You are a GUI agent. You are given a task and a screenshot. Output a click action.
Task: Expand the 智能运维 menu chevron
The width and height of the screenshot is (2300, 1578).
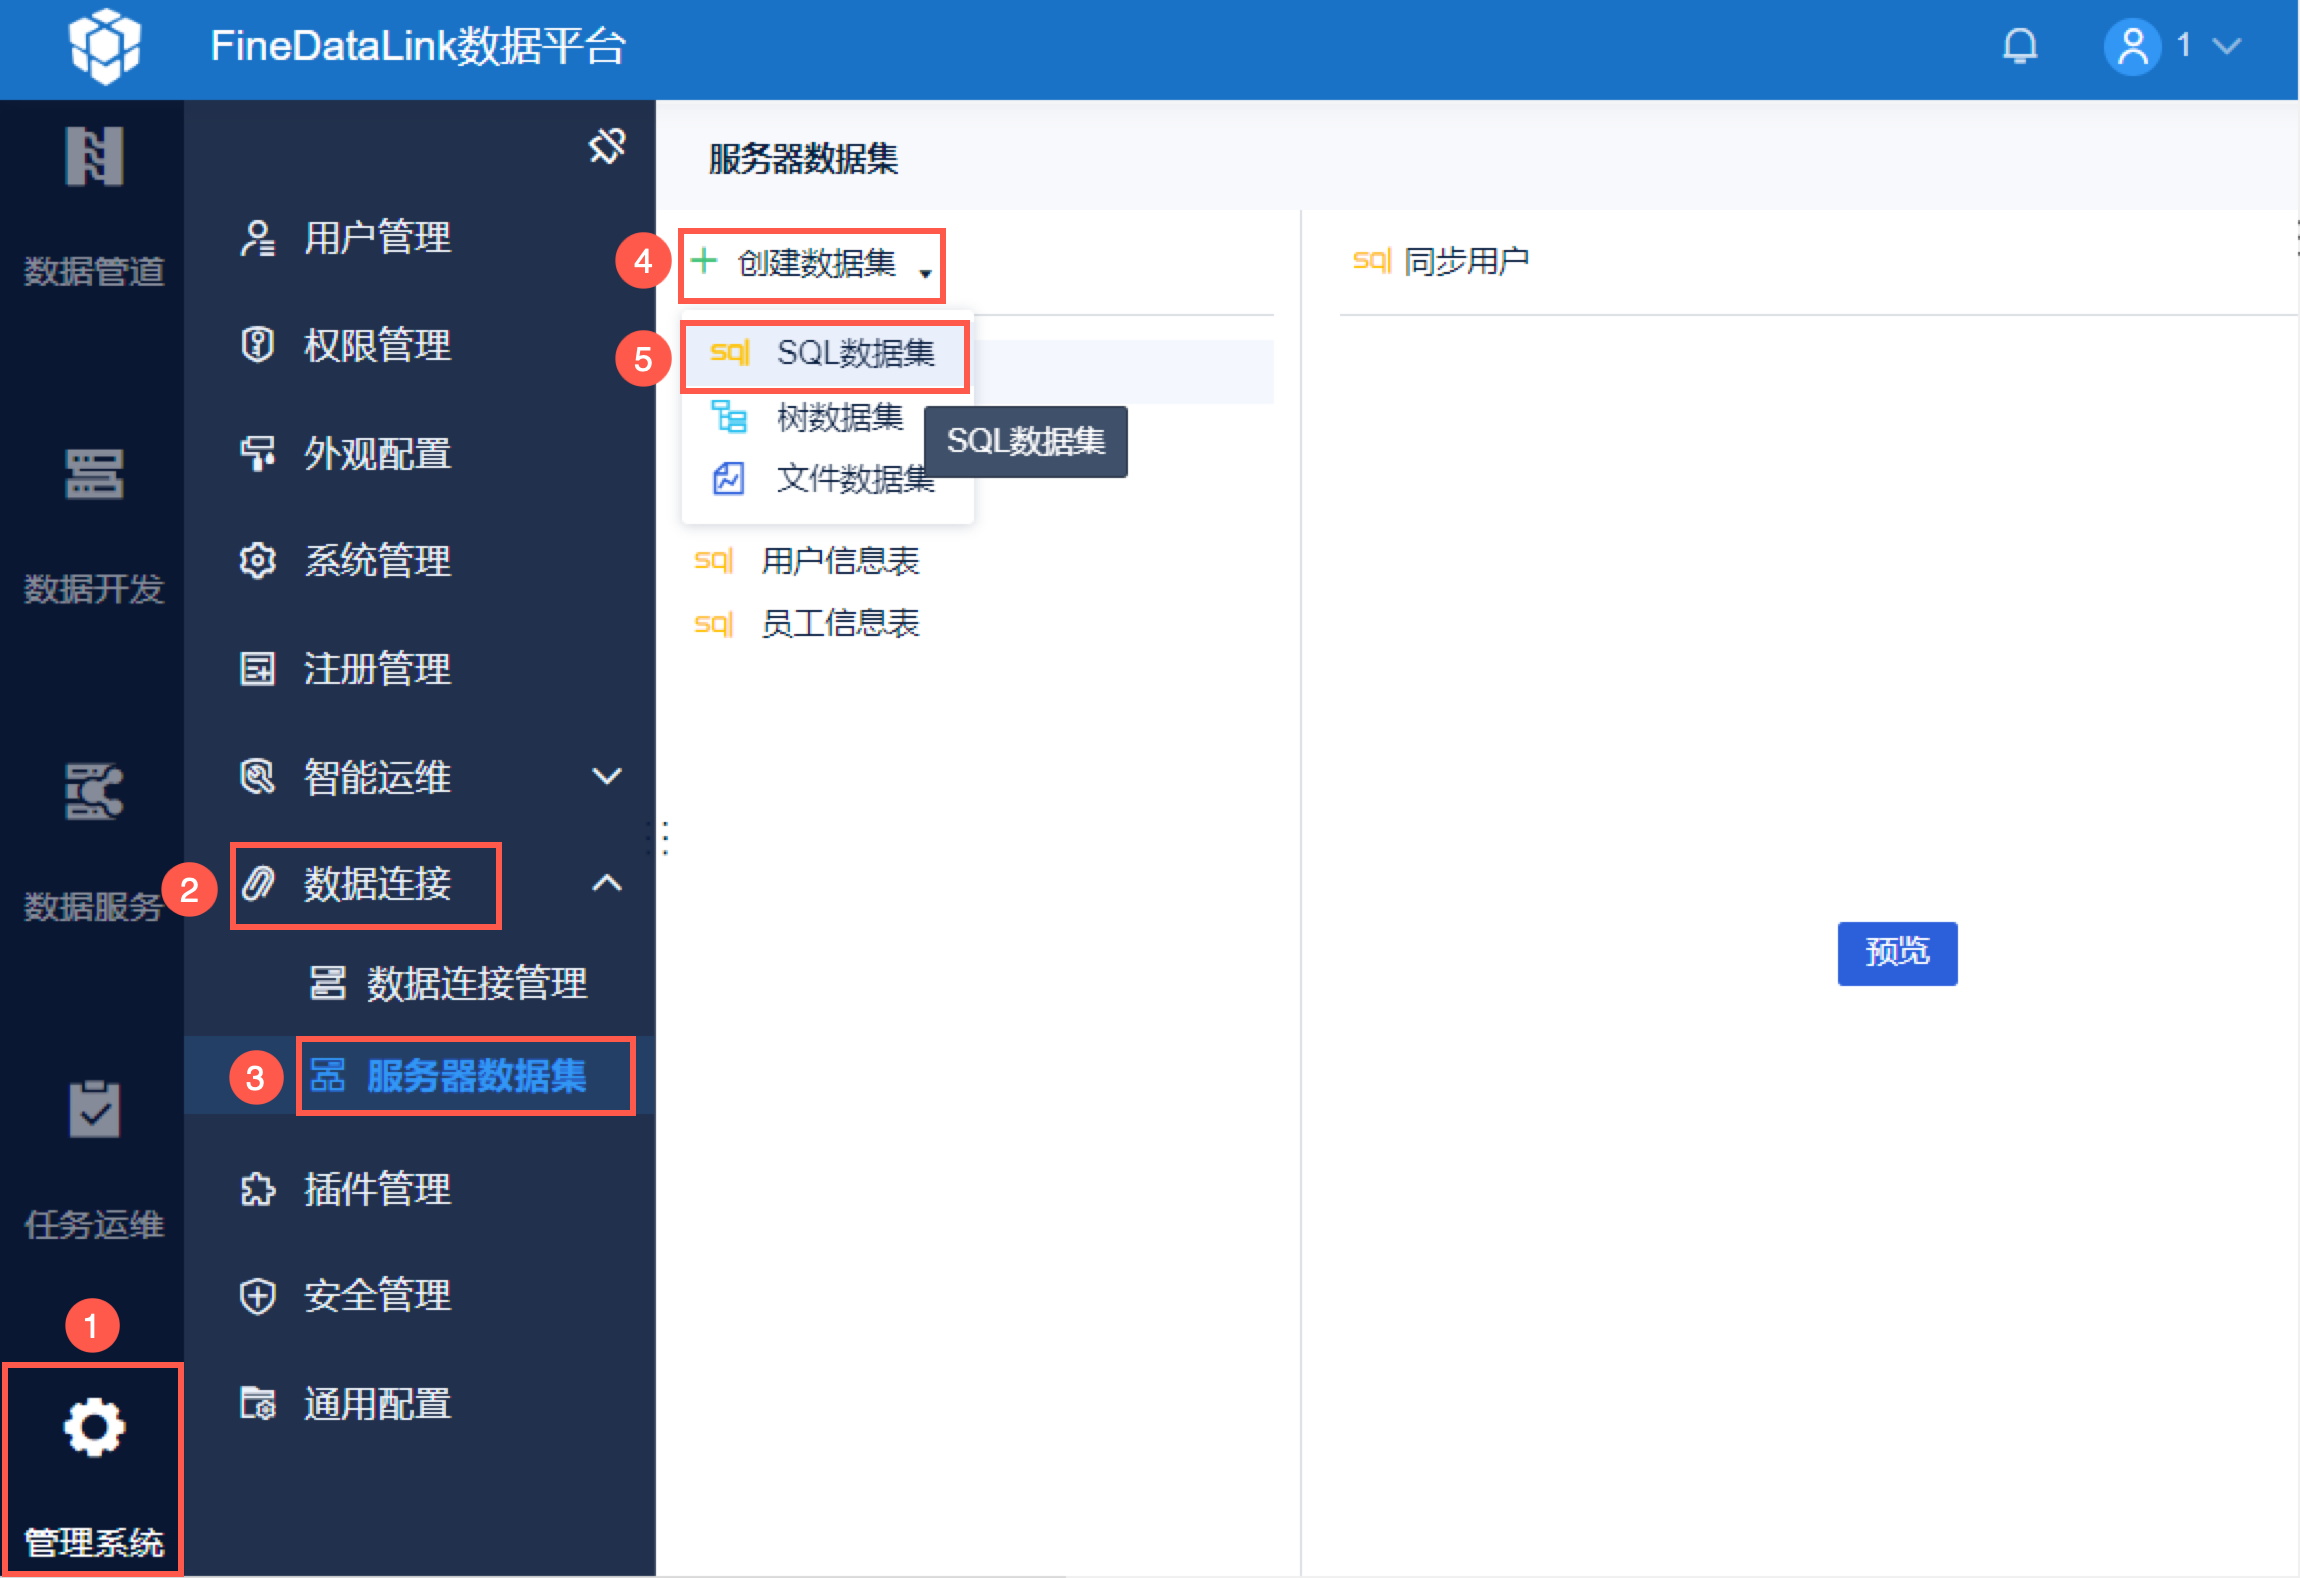click(x=606, y=776)
